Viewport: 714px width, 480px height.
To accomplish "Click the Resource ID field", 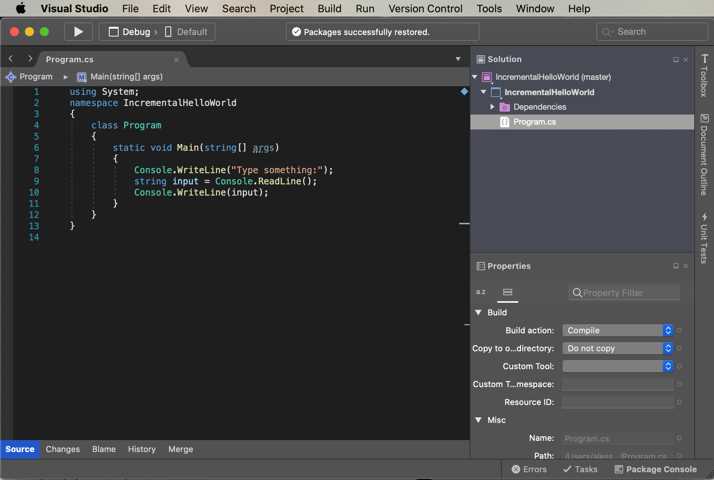I will click(x=617, y=402).
